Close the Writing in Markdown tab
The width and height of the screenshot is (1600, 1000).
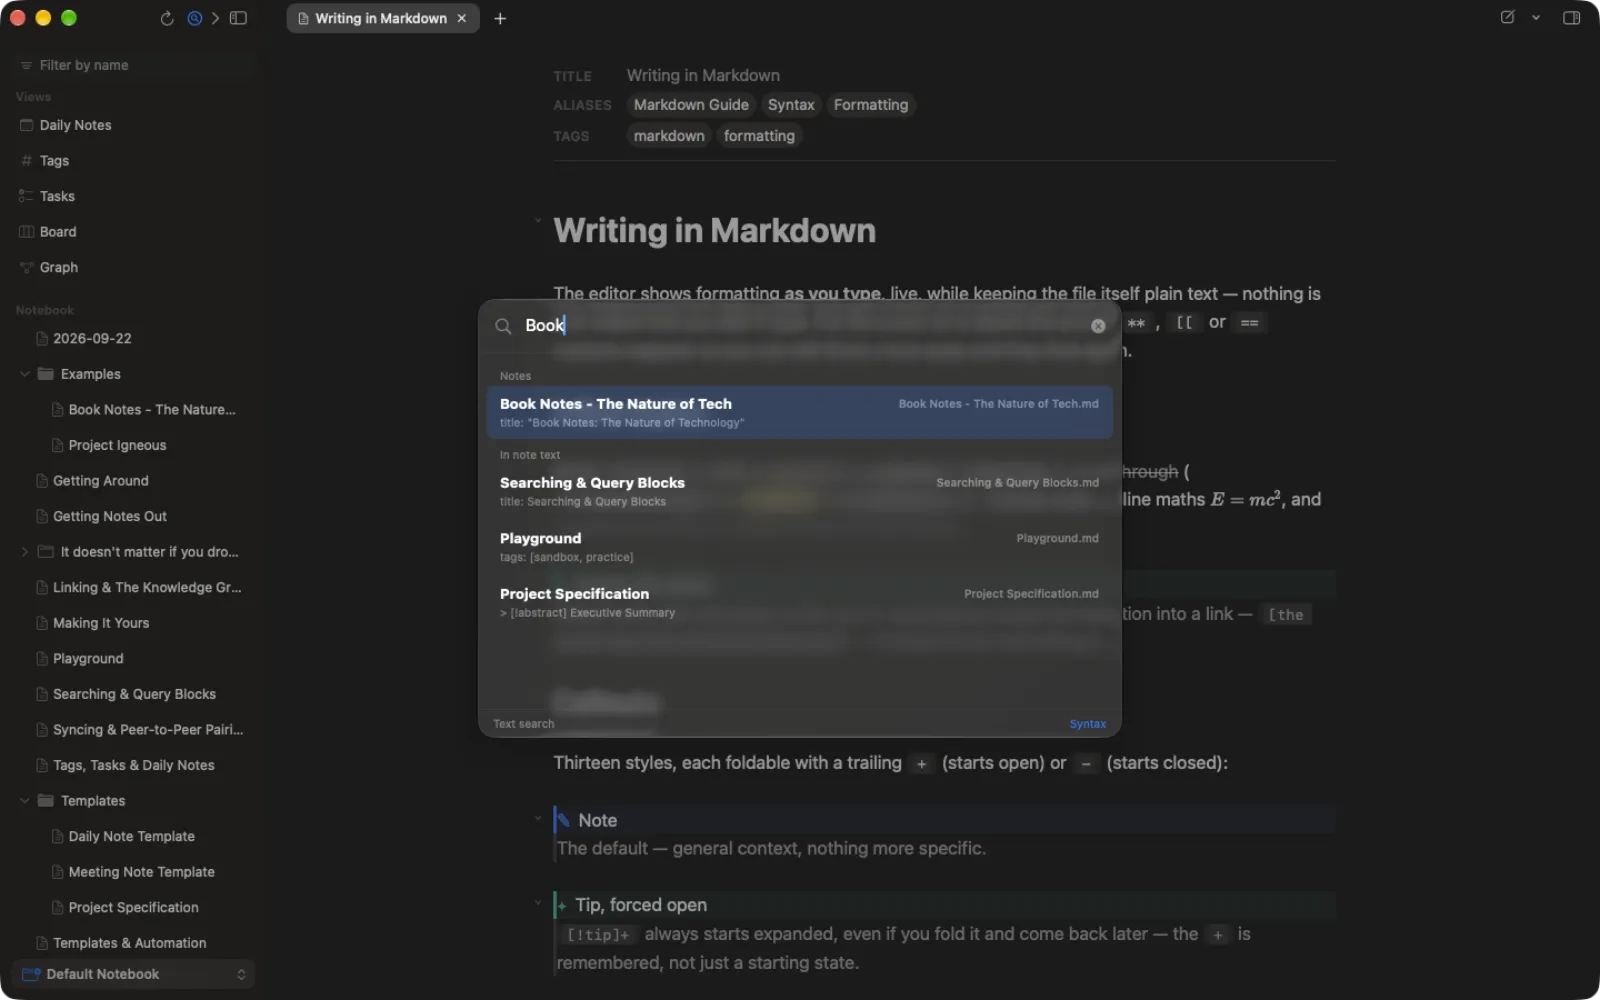point(462,18)
